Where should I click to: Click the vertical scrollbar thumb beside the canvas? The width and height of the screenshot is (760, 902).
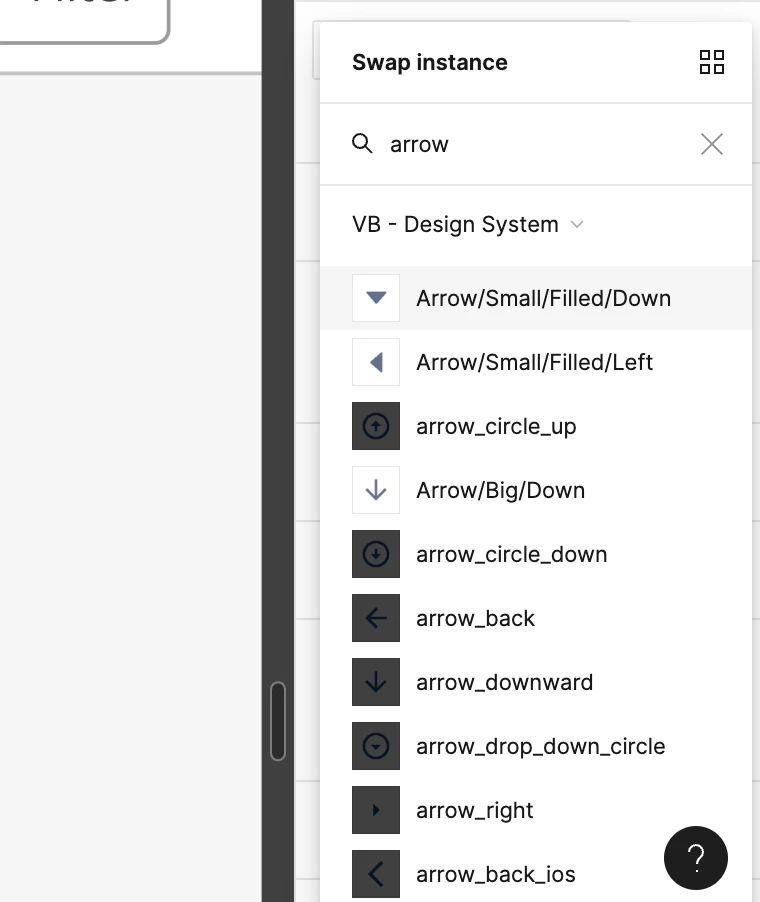pyautogui.click(x=278, y=721)
